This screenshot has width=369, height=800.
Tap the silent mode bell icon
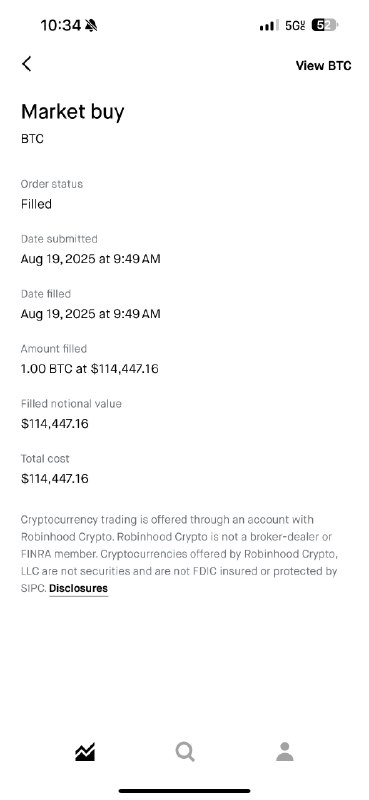click(91, 25)
